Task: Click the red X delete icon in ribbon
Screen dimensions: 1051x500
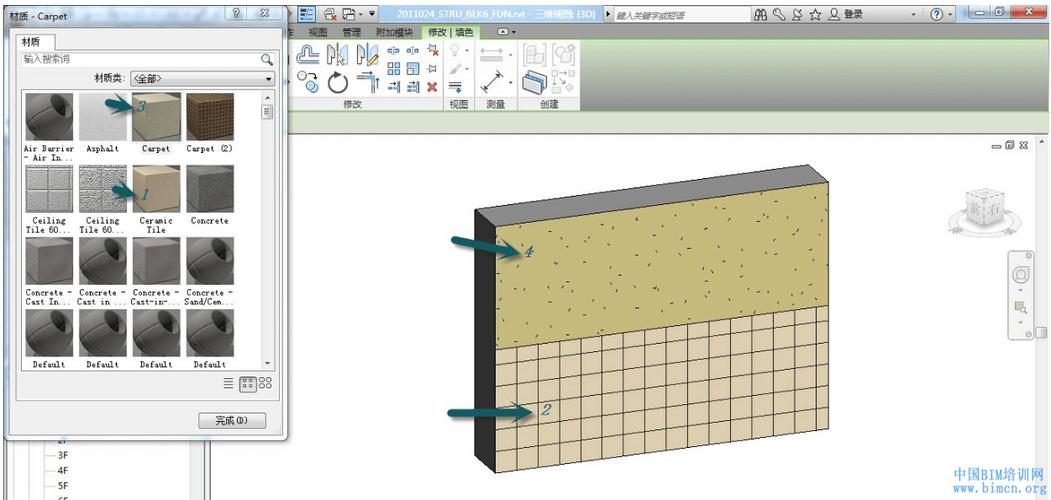Action: [432, 87]
